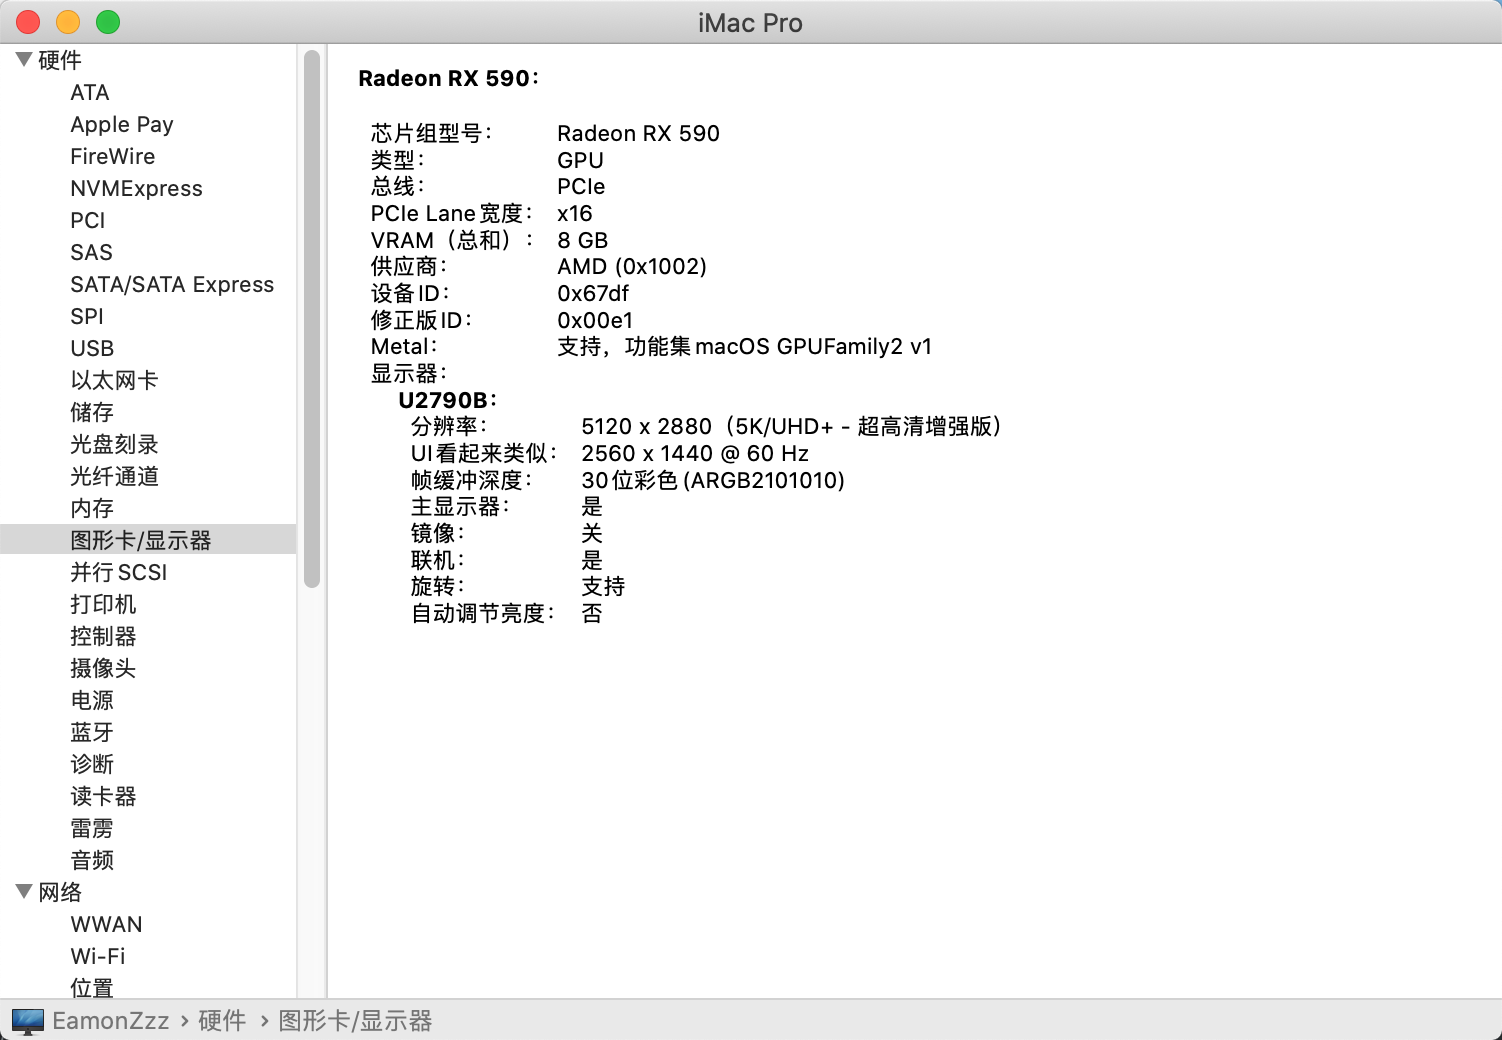Open the 打印机 printer entry
The width and height of the screenshot is (1502, 1040).
click(x=103, y=604)
